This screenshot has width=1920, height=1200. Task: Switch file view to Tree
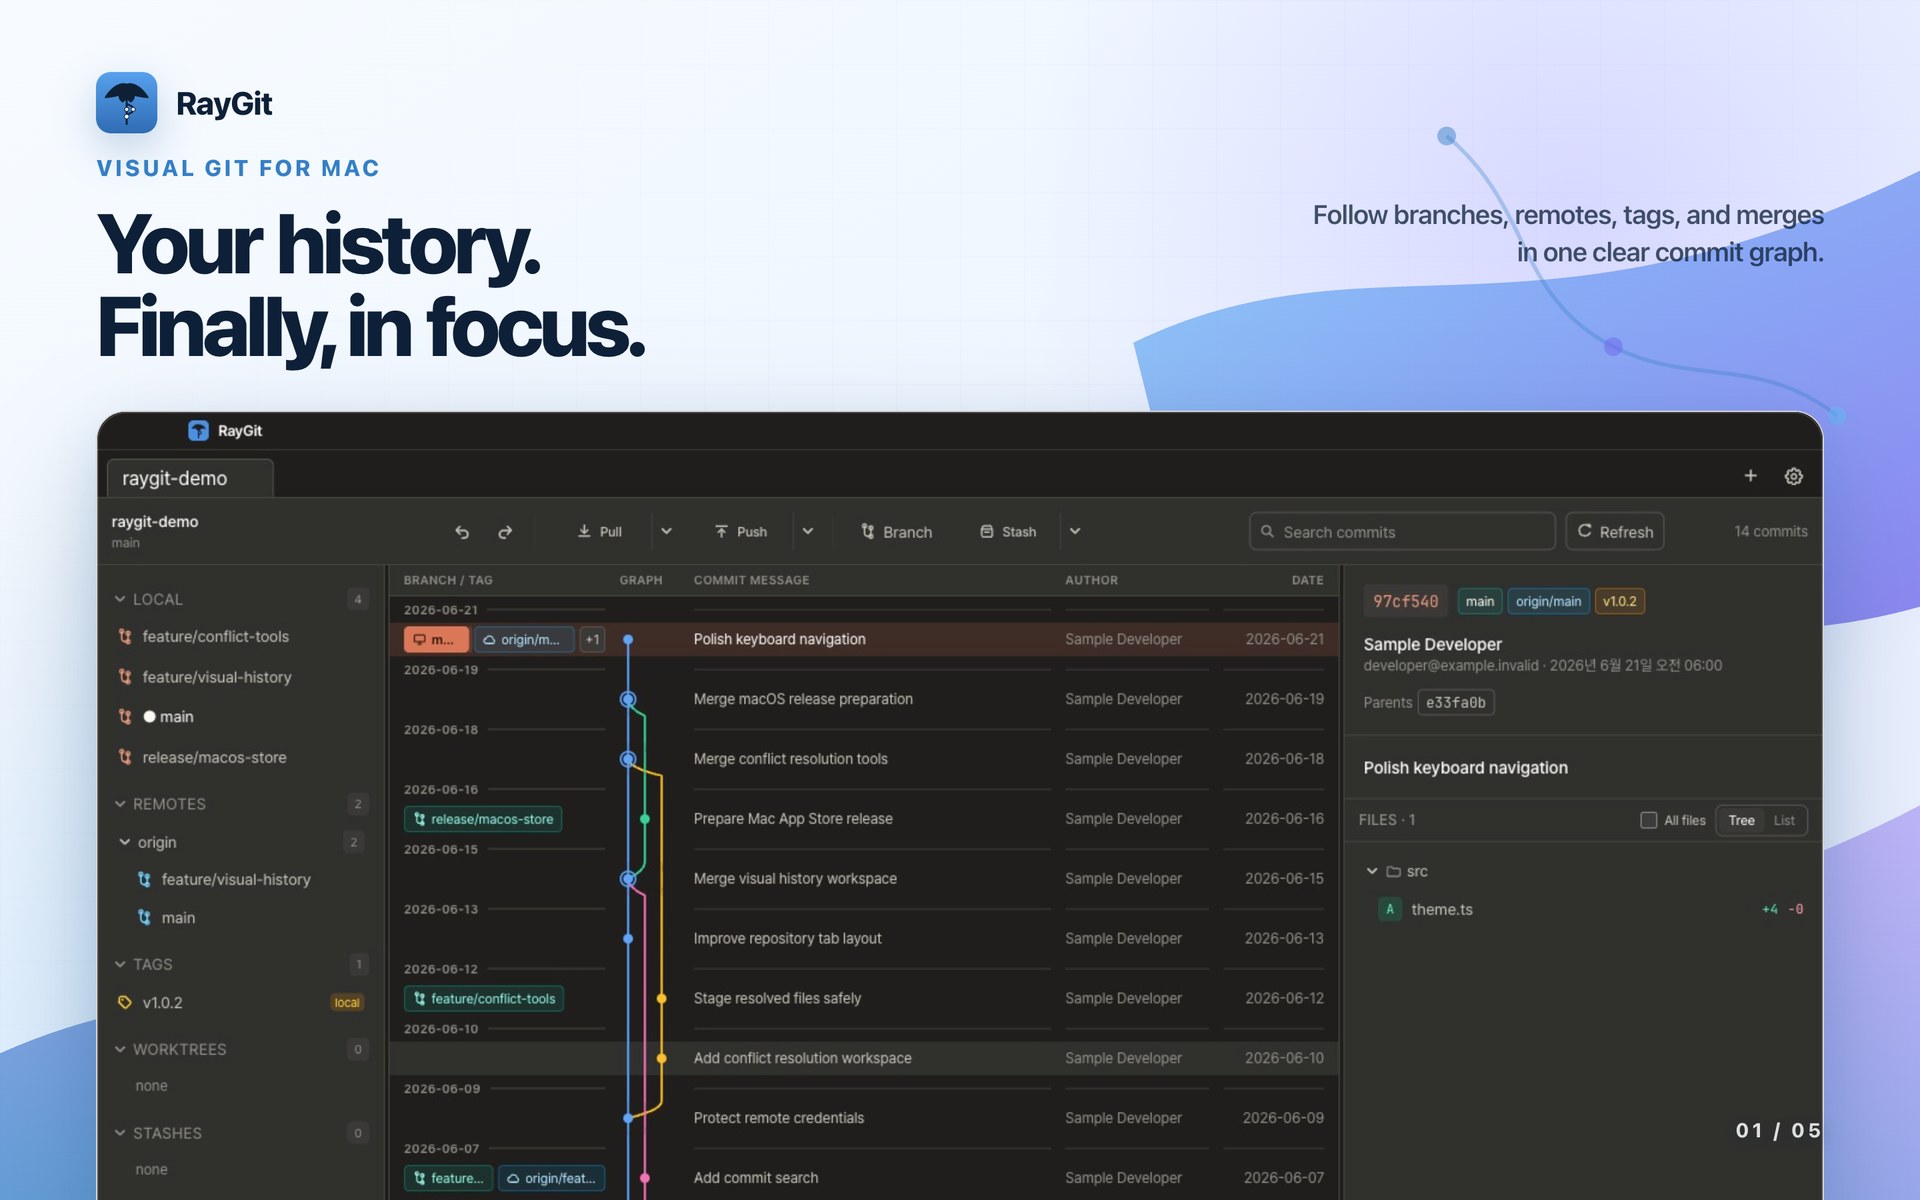[1741, 820]
